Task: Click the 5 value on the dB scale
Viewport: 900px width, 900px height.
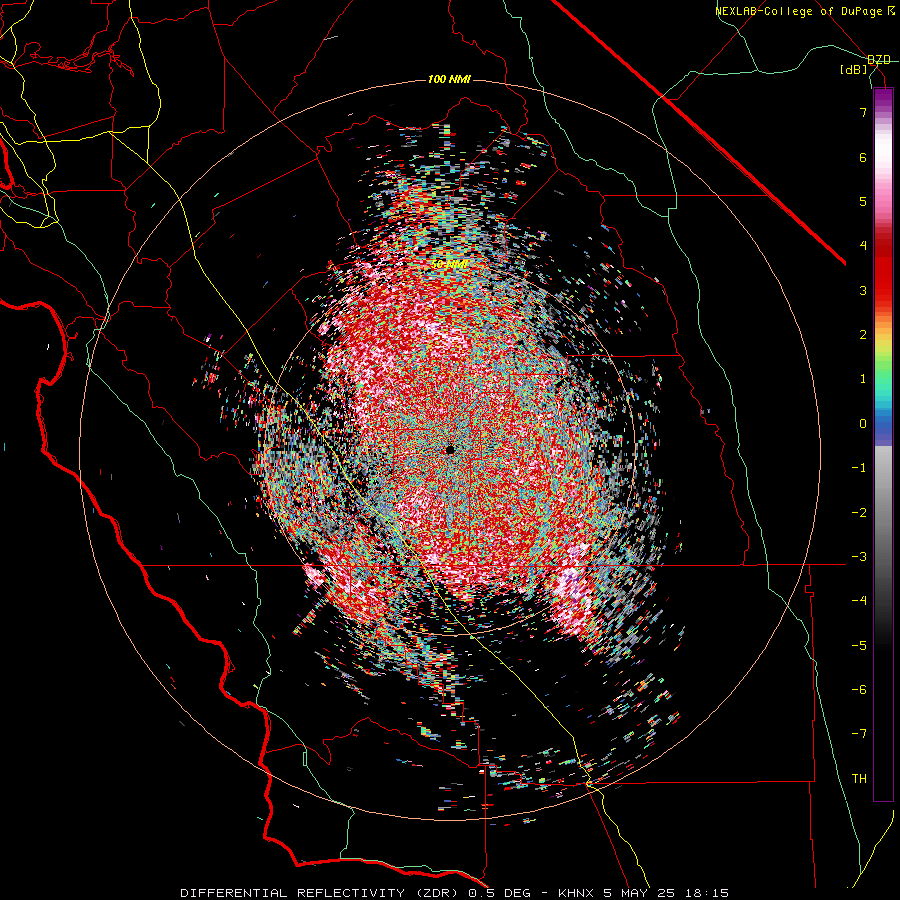Action: pyautogui.click(x=863, y=201)
